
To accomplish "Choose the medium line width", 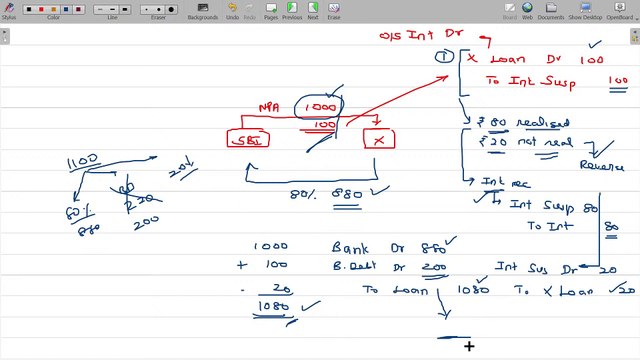I will (x=112, y=9).
